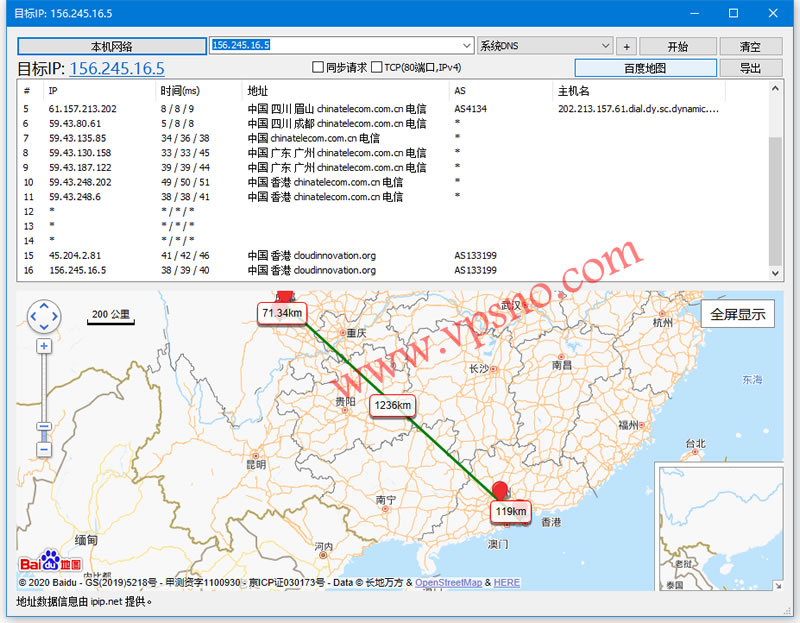Click the 主机名 column header

pyautogui.click(x=573, y=91)
